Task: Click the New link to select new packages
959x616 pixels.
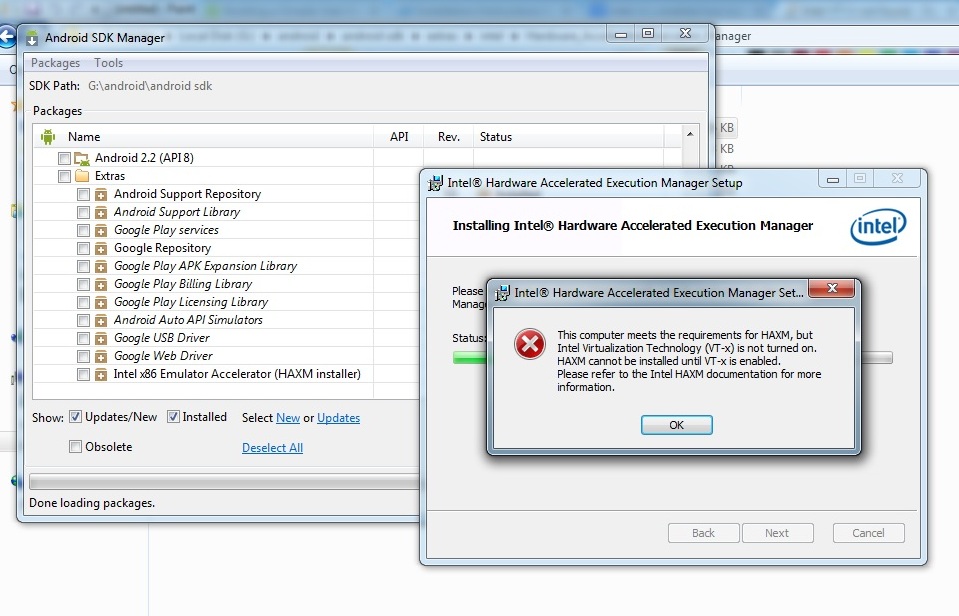Action: 288,418
